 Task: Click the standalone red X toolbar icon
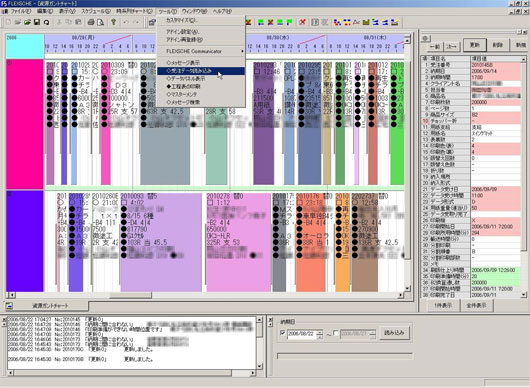click(x=303, y=22)
